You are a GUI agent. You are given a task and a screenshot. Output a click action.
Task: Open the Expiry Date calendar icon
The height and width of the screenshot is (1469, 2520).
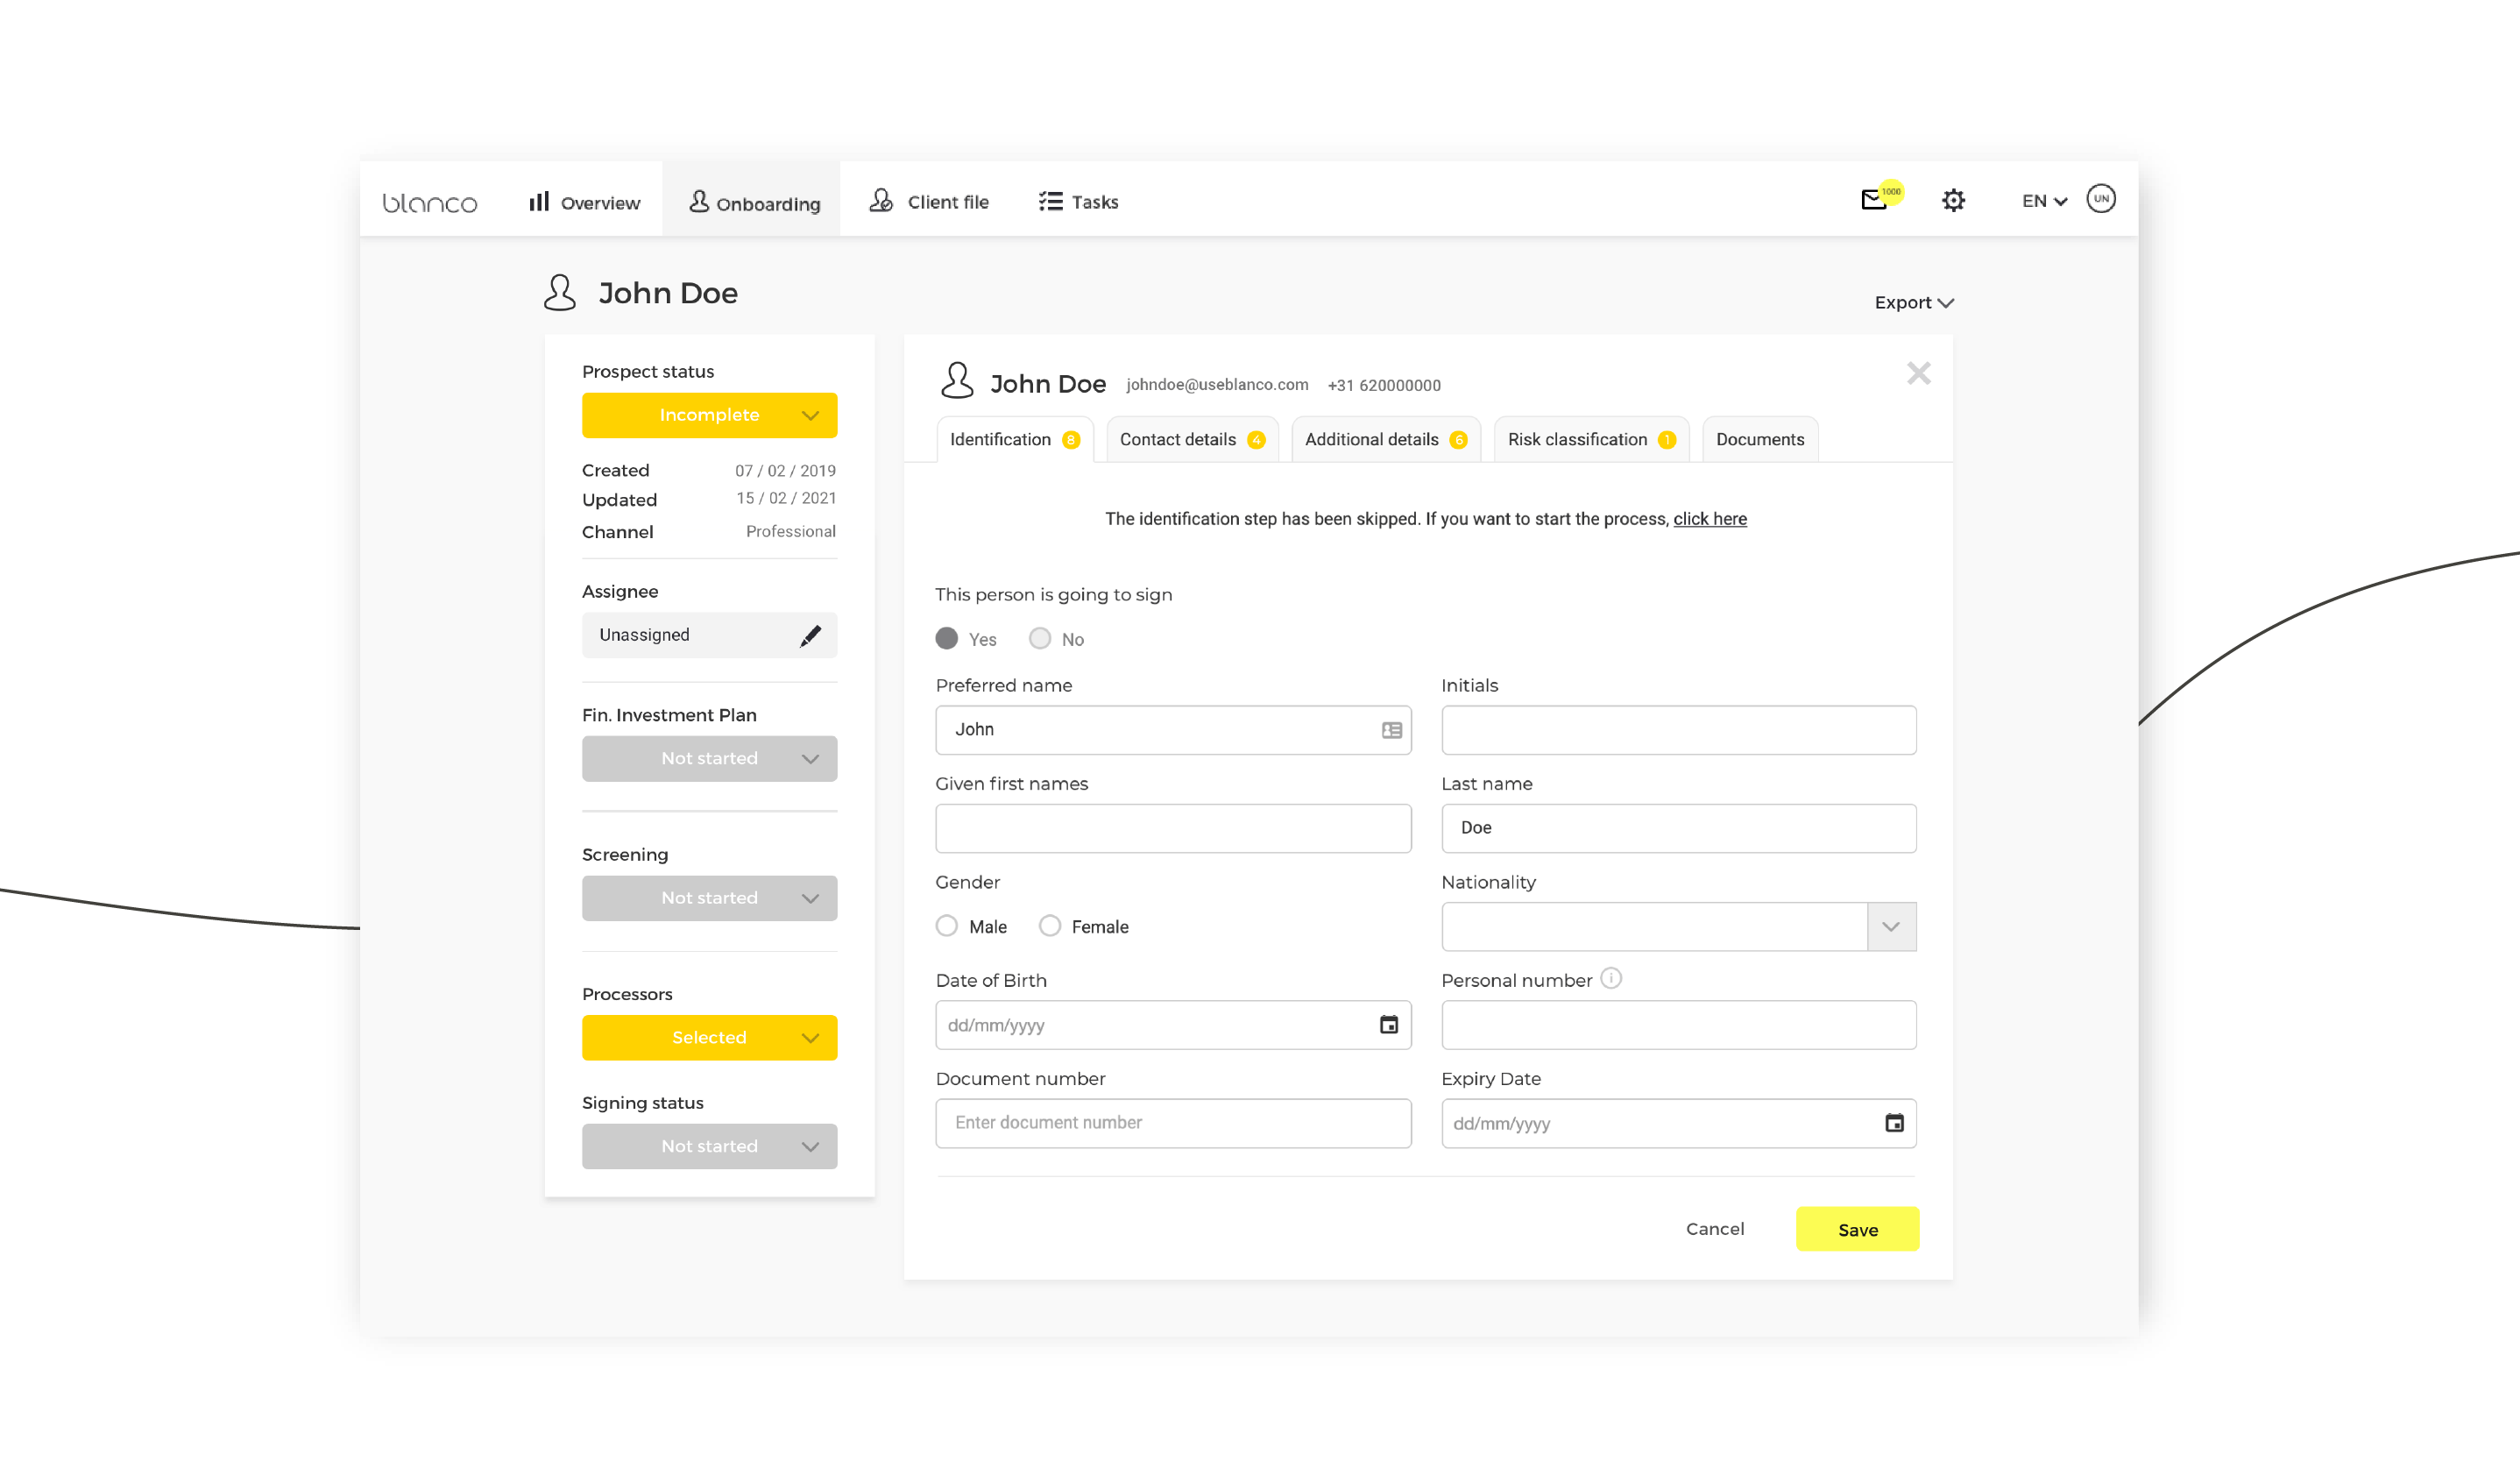tap(1894, 1123)
